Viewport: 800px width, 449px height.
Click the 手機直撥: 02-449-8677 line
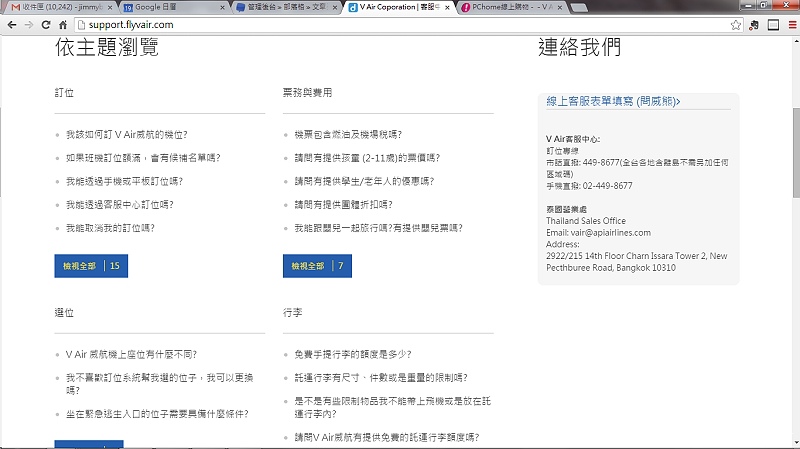tap(589, 186)
